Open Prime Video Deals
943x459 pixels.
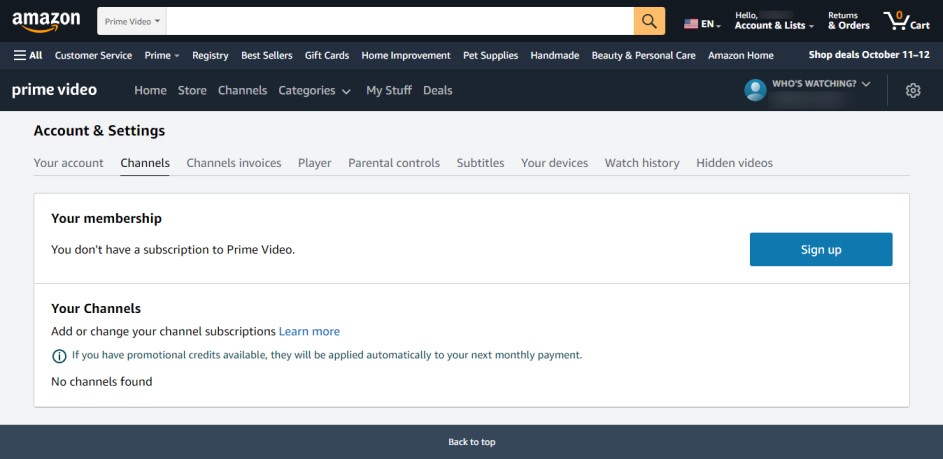click(x=438, y=90)
